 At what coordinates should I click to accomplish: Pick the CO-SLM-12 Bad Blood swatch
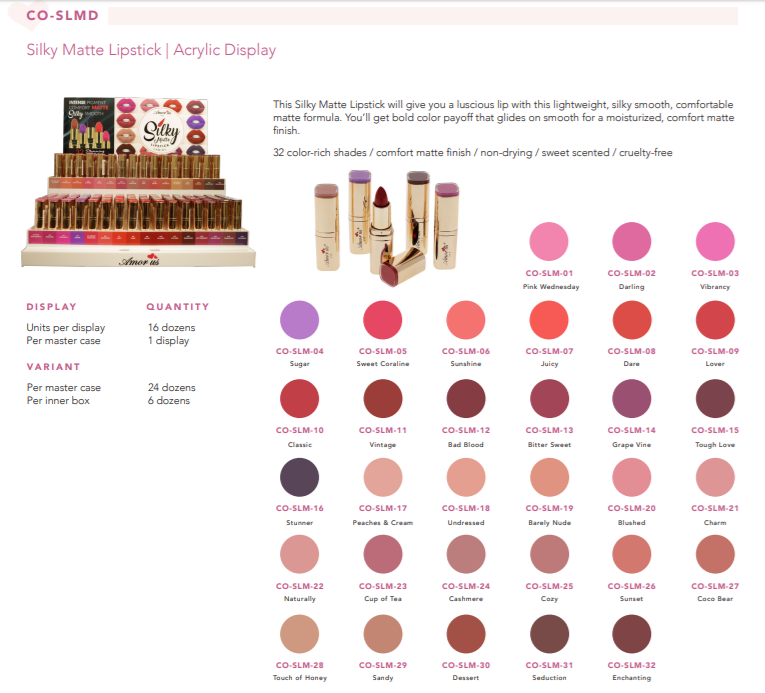tap(466, 399)
